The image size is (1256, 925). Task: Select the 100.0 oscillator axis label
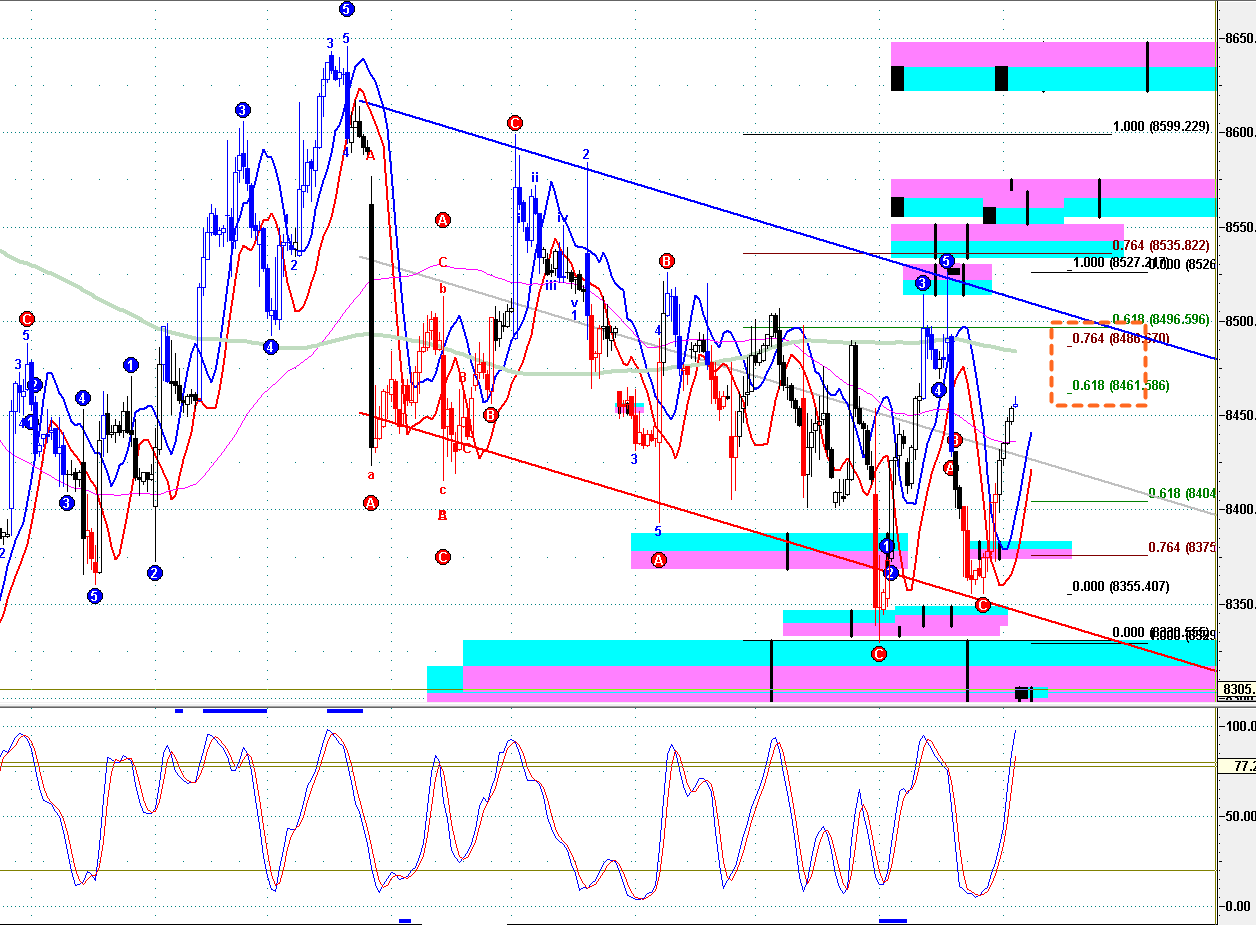(x=1239, y=726)
